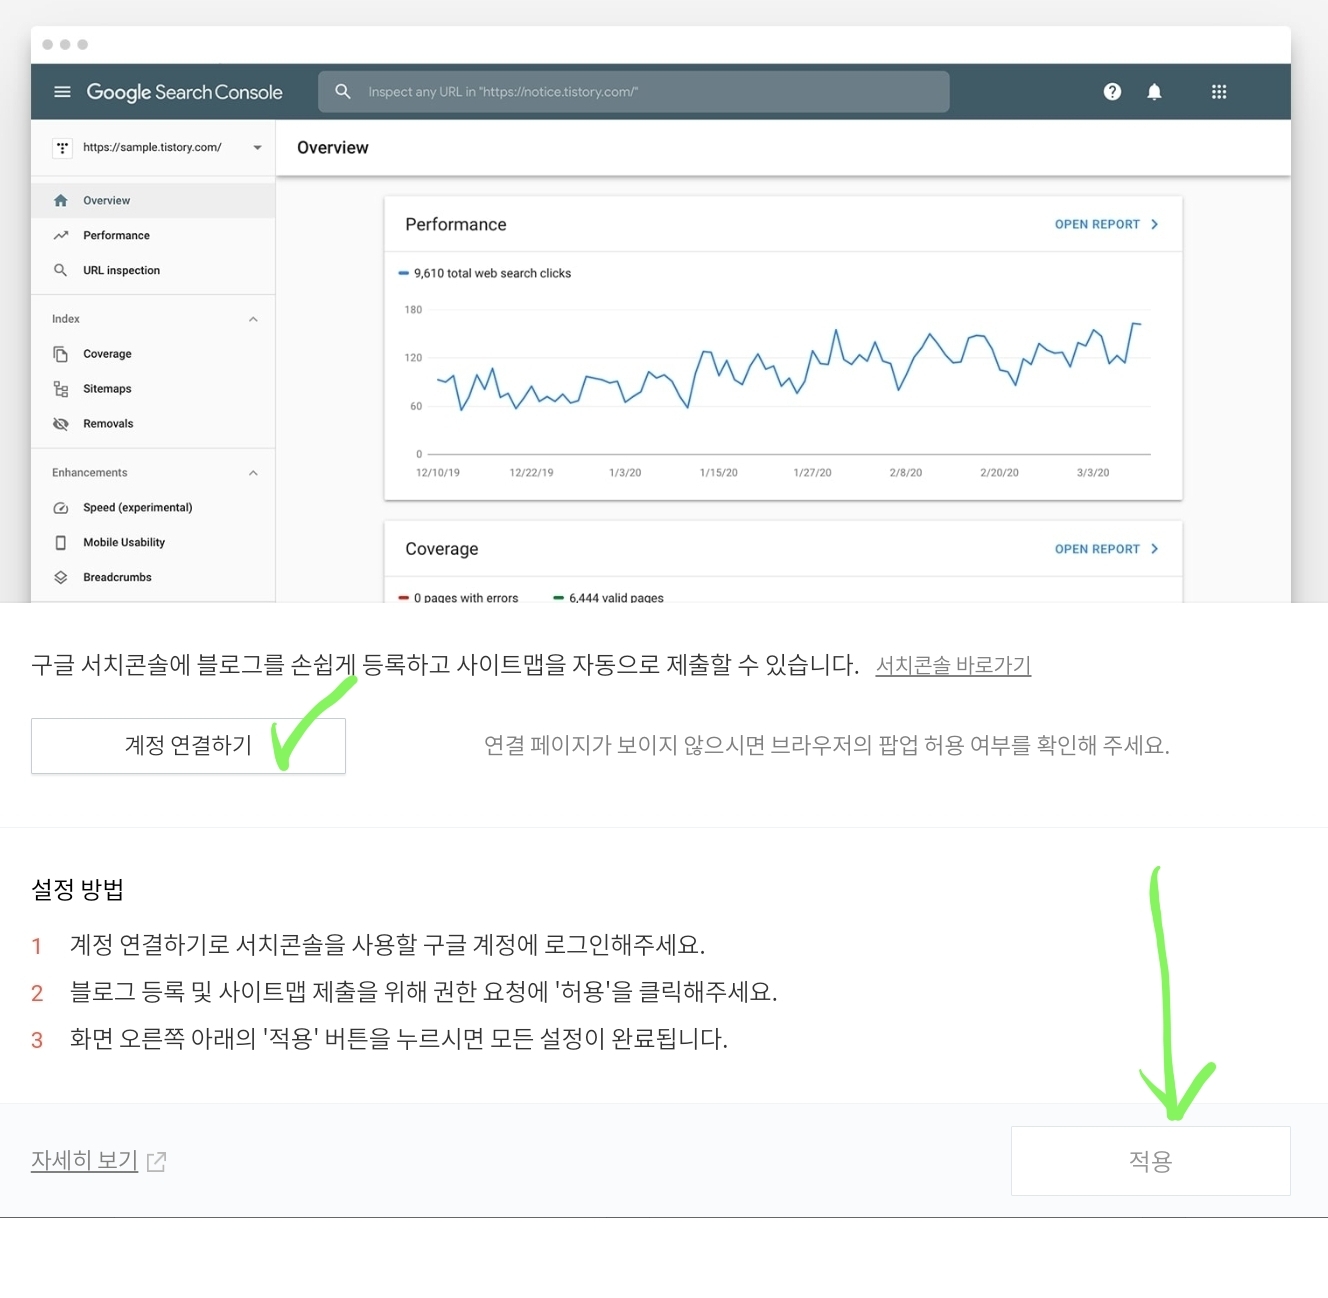Screen dimensions: 1328x1298
Task: Collapse the Index section chevron
Action: 253,319
